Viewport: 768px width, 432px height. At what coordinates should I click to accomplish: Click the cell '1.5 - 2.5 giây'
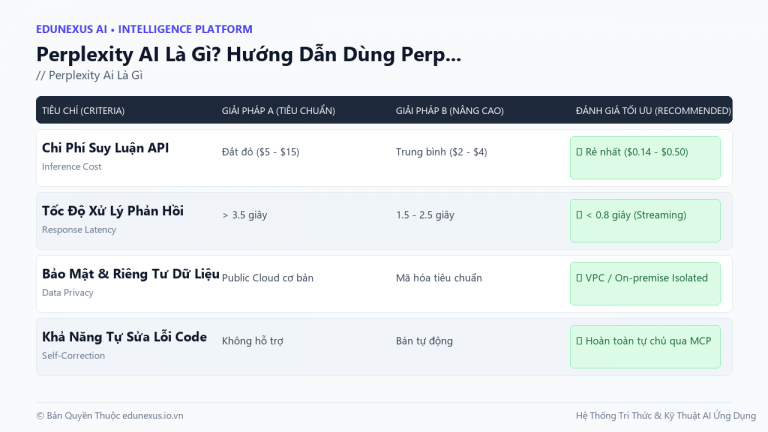tap(425, 215)
